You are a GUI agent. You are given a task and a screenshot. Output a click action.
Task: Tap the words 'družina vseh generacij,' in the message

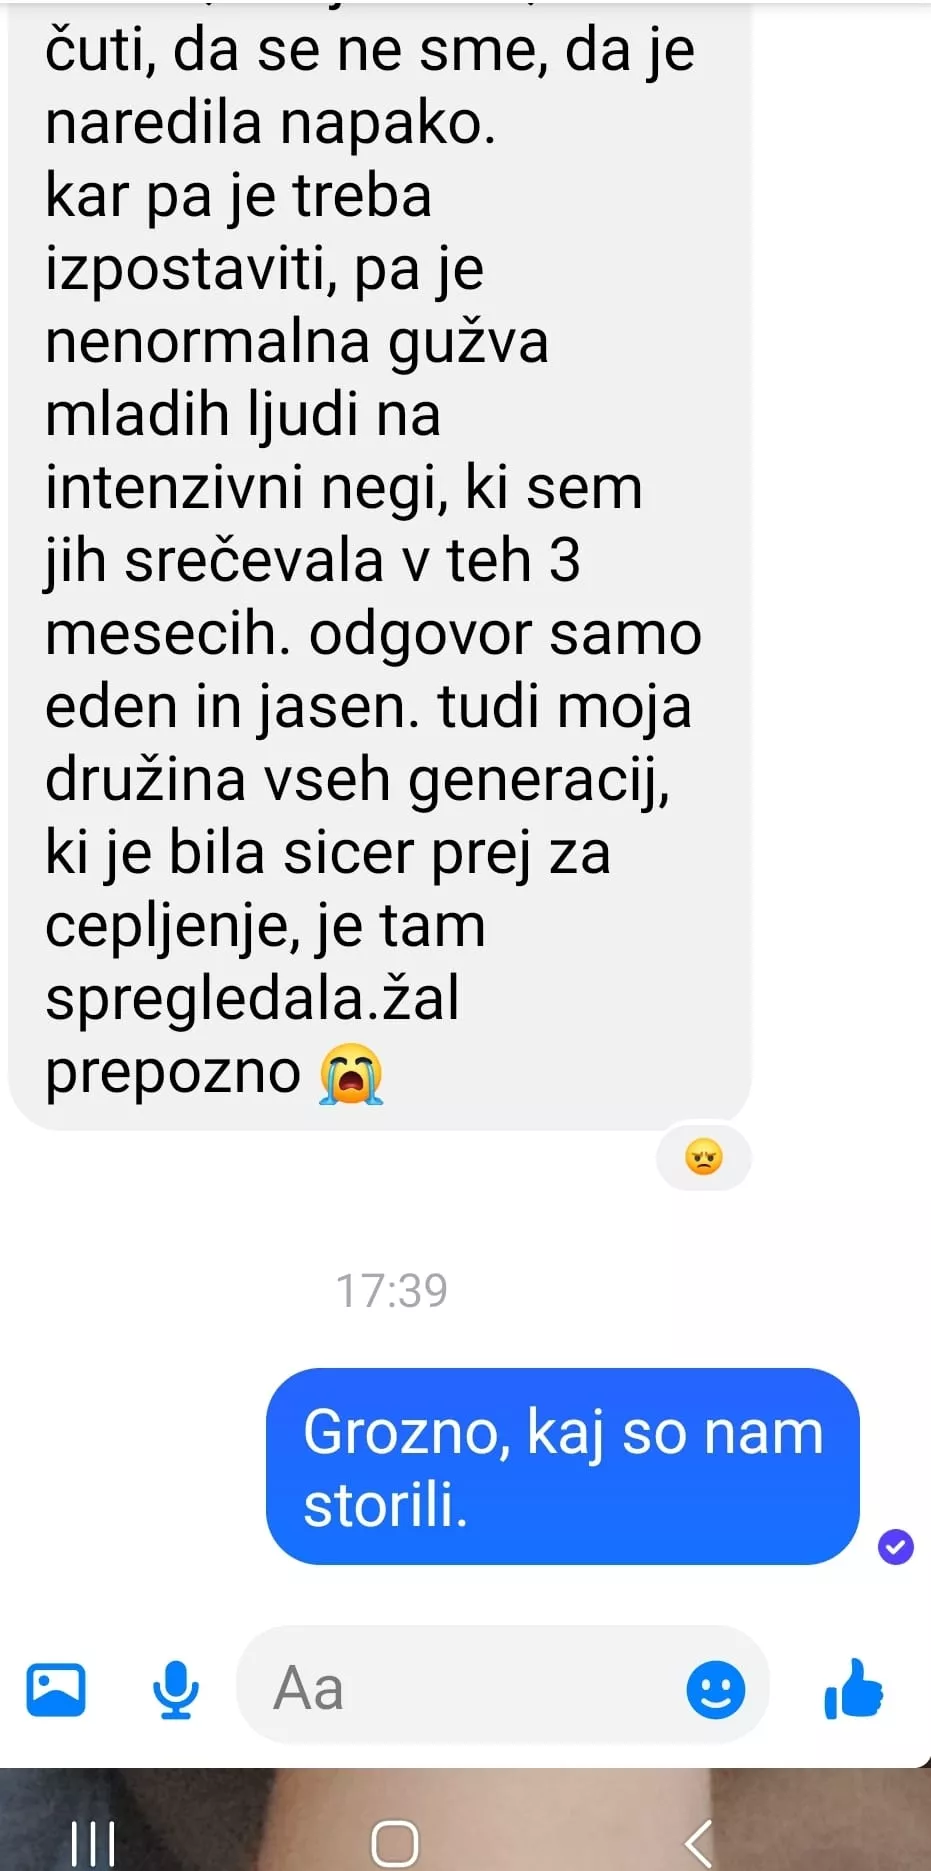(357, 780)
